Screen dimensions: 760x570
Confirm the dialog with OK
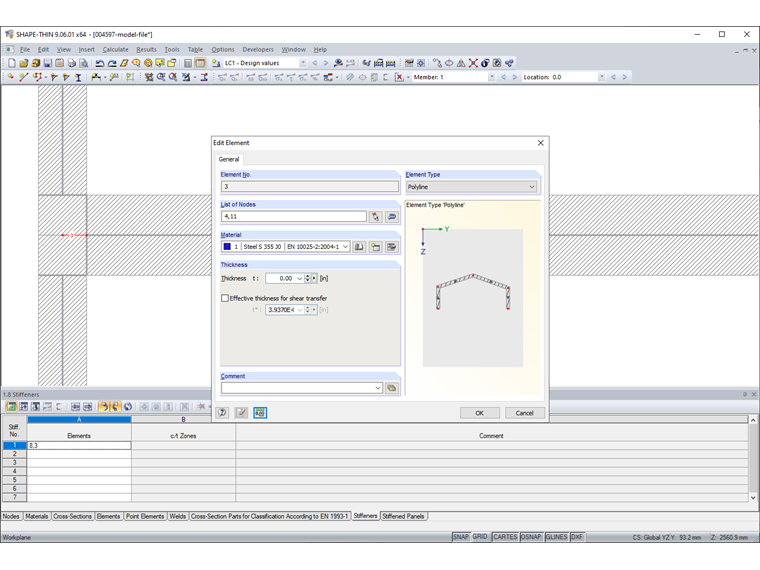tap(479, 413)
